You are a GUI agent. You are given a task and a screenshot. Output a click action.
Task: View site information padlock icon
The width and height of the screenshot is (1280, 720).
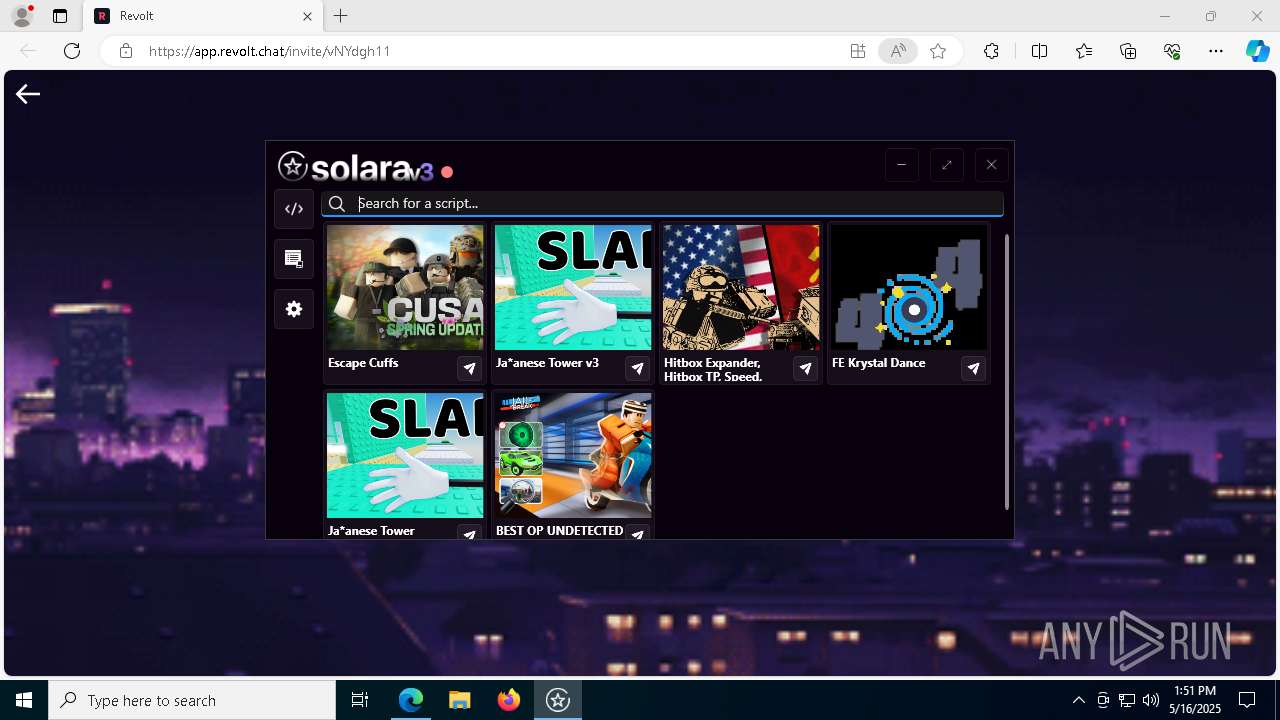pos(125,51)
